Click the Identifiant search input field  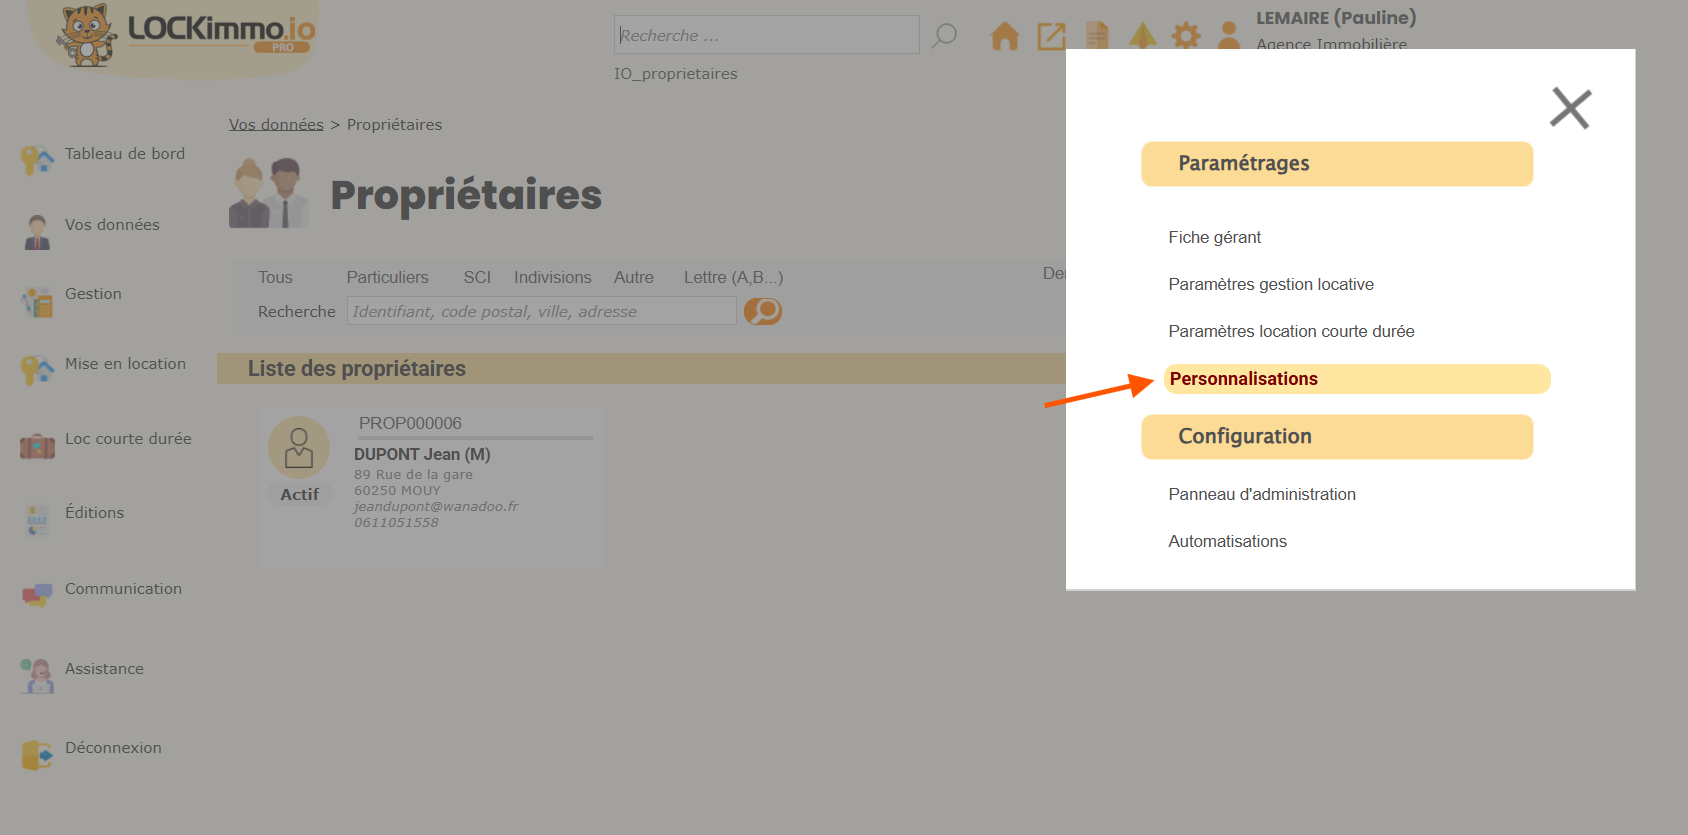tap(541, 311)
